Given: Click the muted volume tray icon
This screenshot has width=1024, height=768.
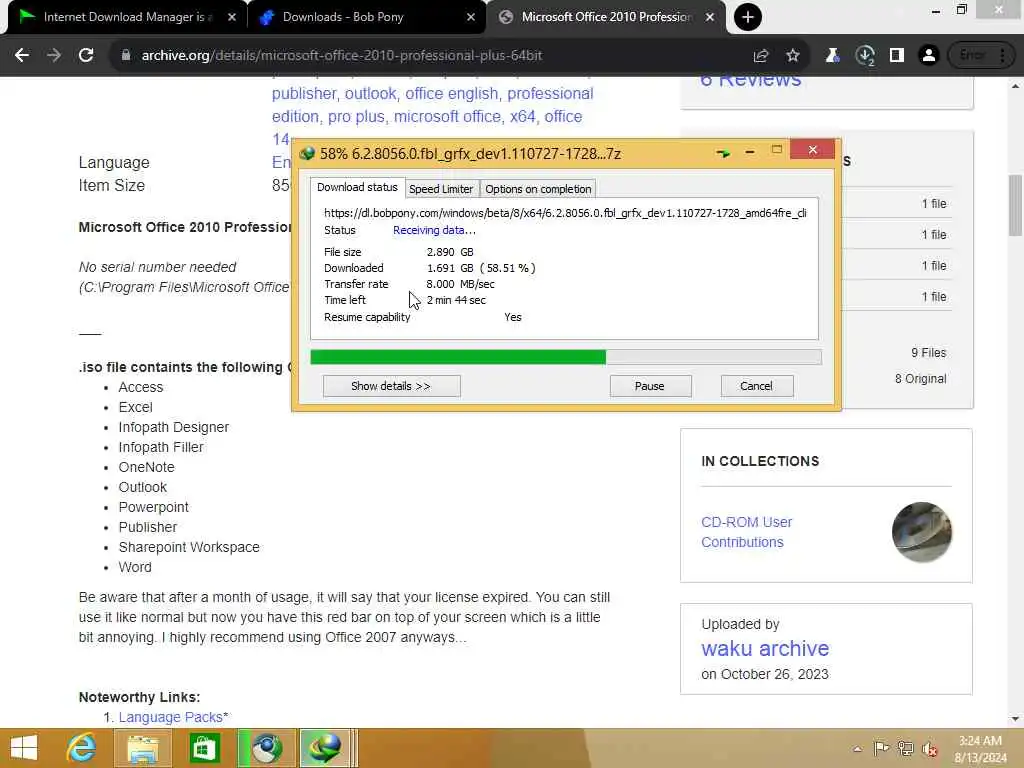Looking at the screenshot, I should point(929,748).
